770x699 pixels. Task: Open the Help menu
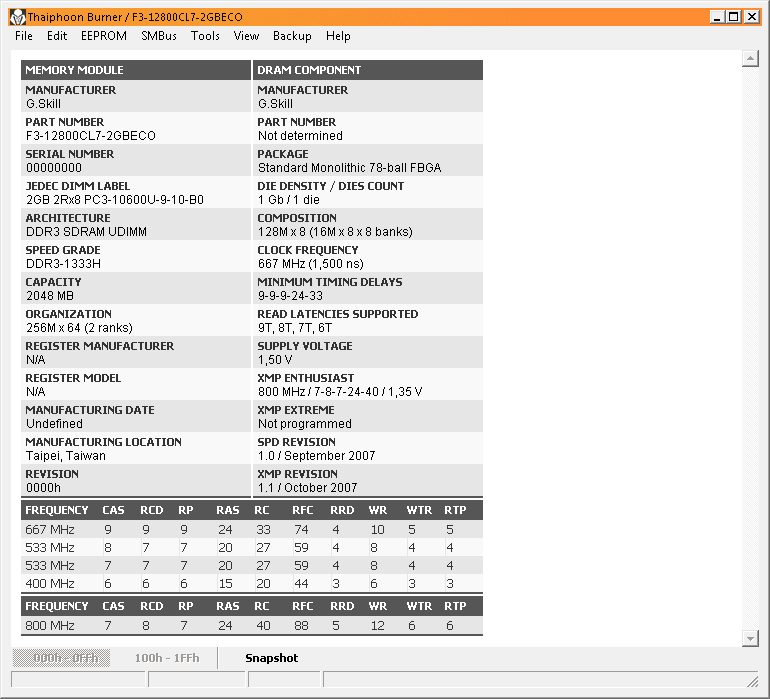click(x=338, y=36)
